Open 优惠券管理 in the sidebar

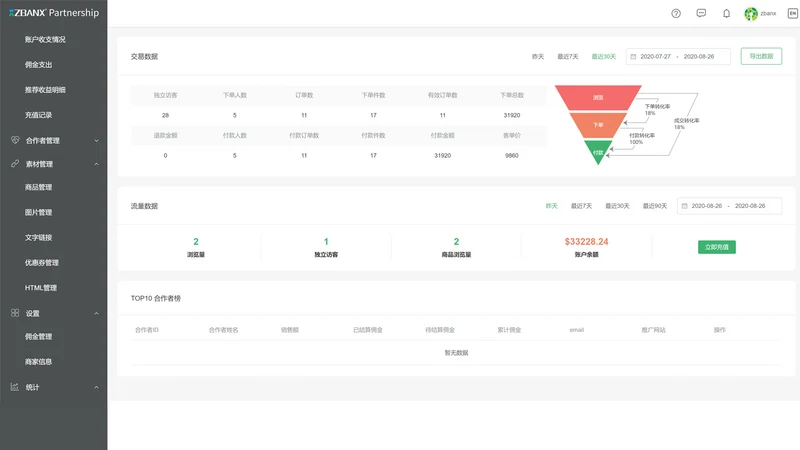(x=41, y=263)
